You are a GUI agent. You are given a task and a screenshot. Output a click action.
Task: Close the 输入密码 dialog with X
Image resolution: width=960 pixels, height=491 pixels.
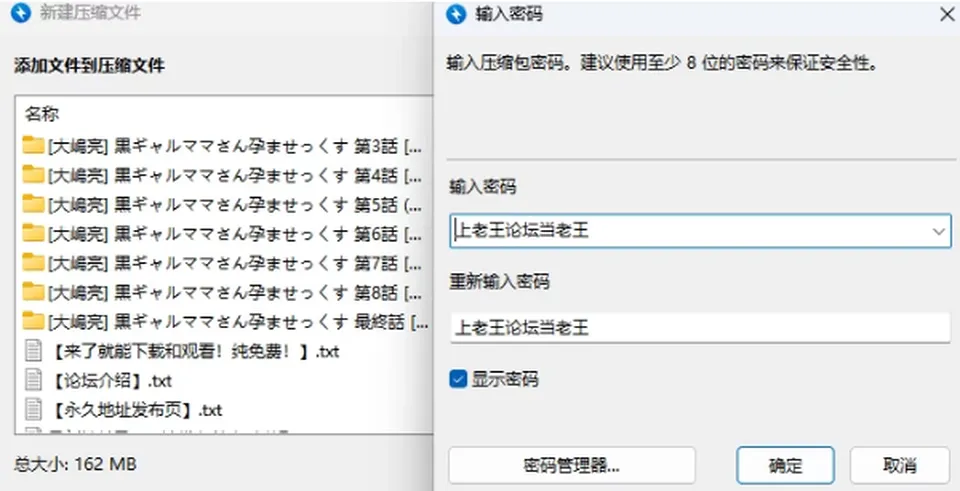pyautogui.click(x=947, y=14)
